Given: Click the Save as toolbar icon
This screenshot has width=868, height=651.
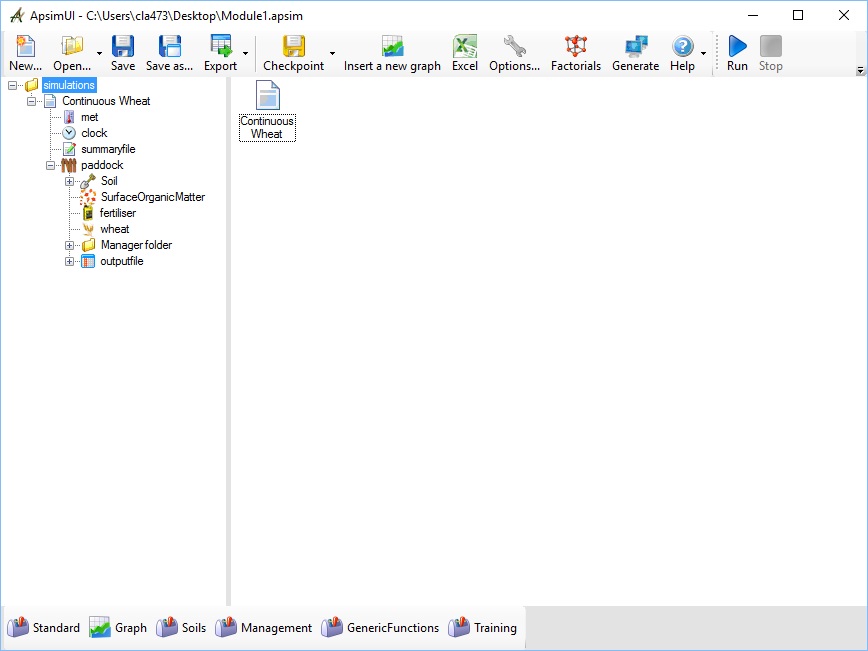Looking at the screenshot, I should coord(169,46).
